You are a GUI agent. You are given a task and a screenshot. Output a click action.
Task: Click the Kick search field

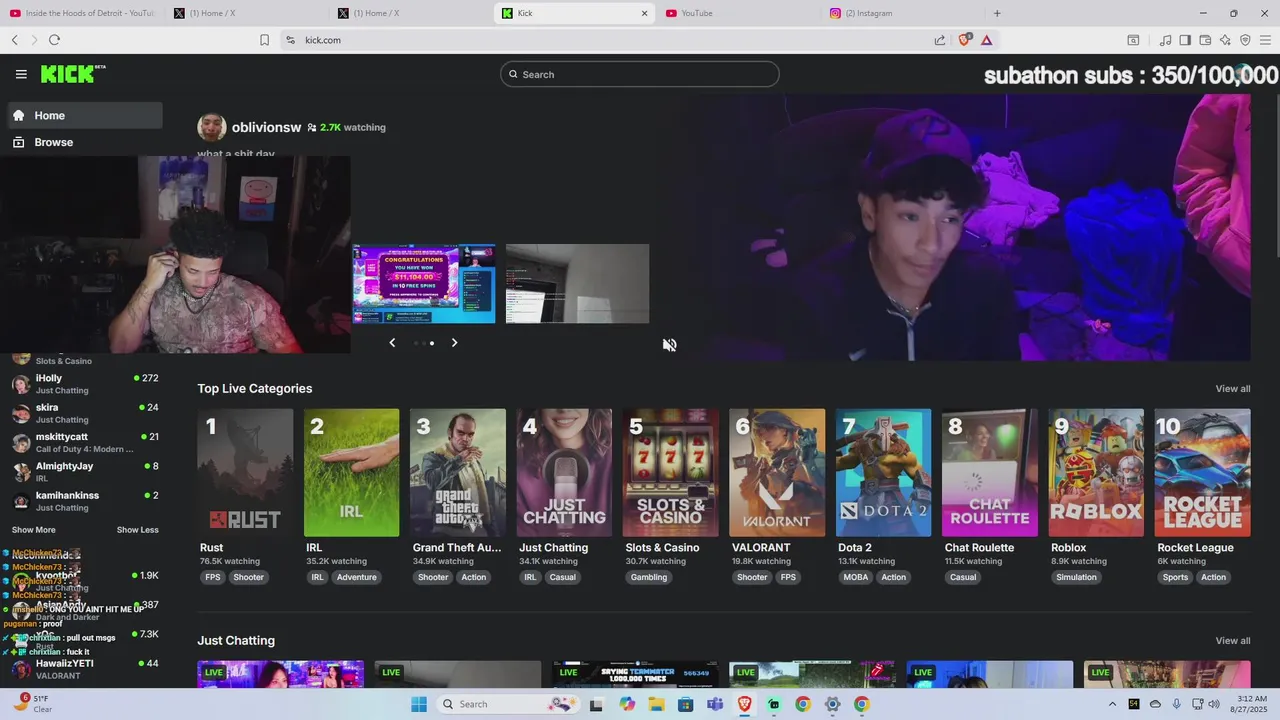tap(640, 74)
